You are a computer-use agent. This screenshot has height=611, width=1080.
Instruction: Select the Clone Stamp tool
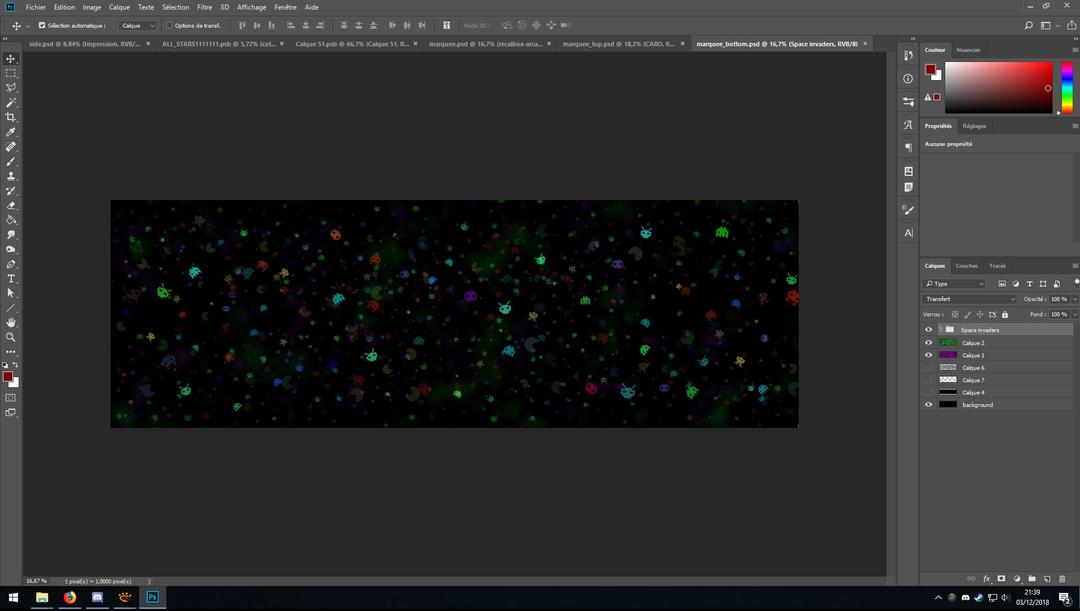(10, 176)
